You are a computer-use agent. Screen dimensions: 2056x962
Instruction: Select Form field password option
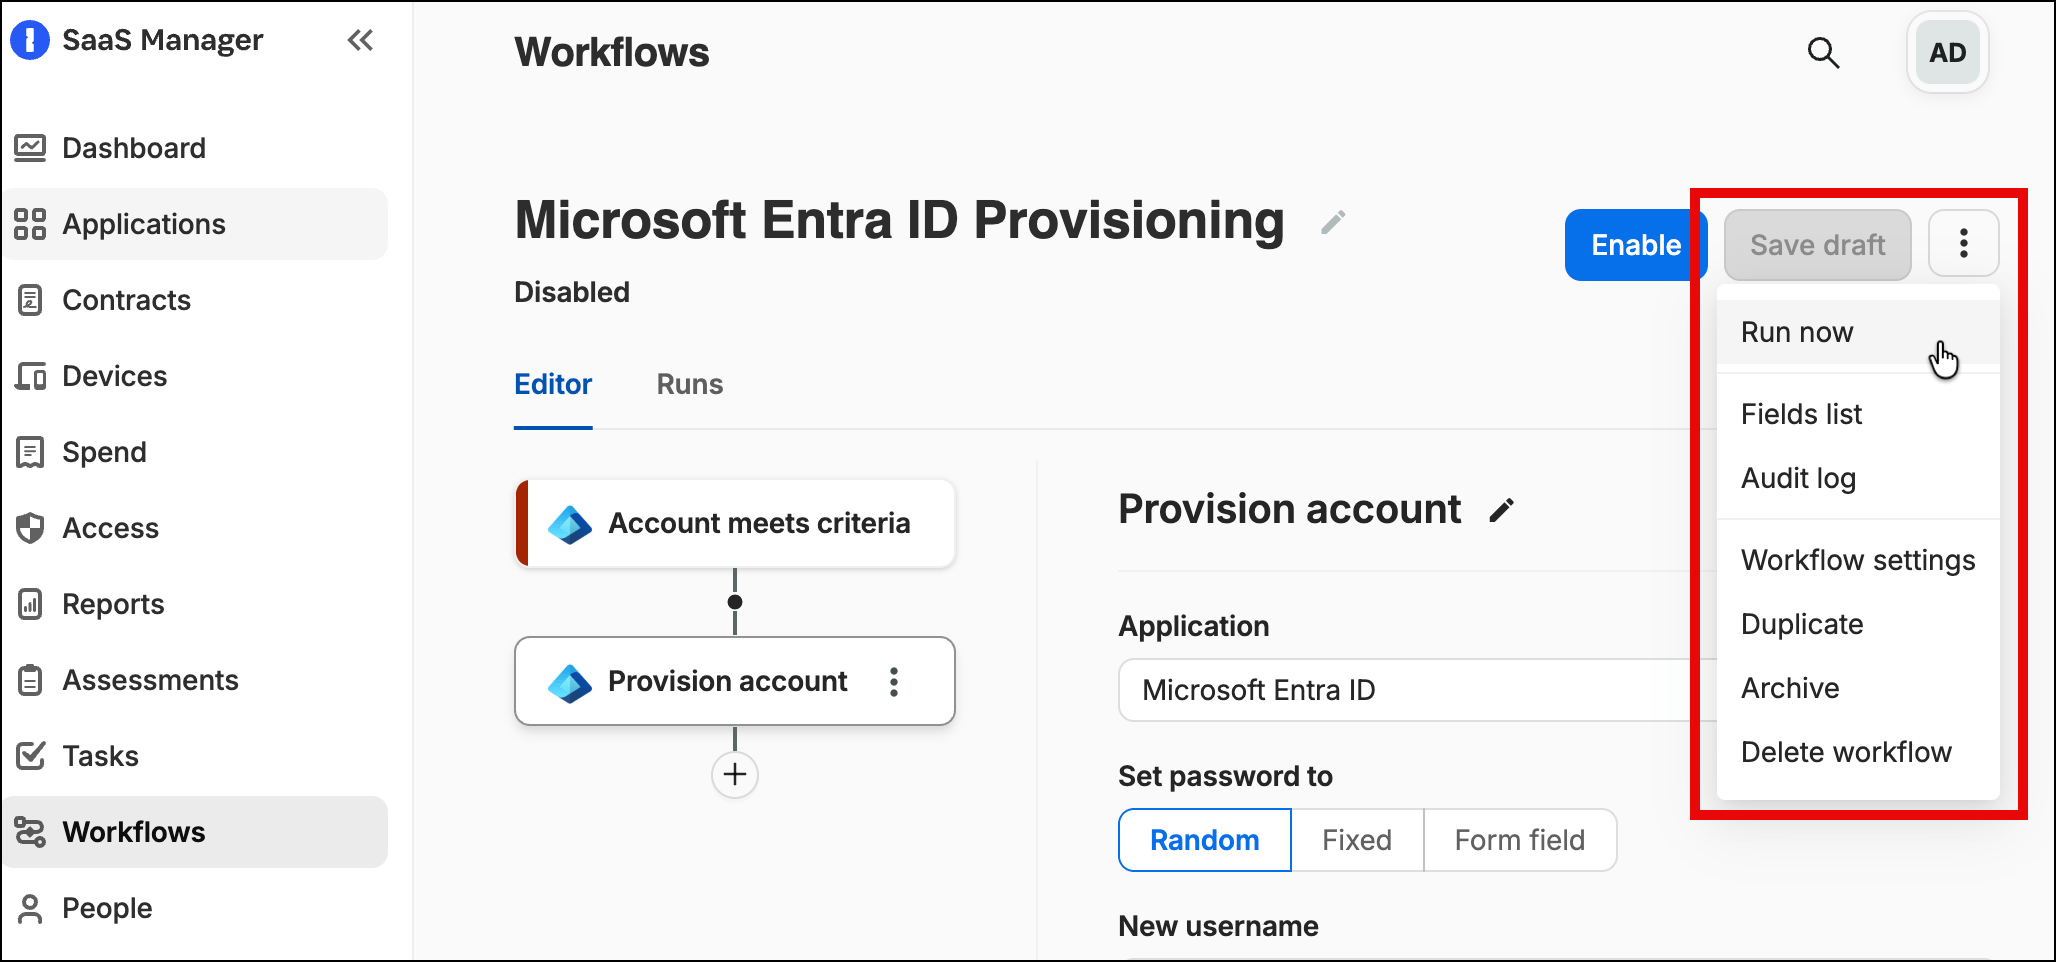[1520, 840]
